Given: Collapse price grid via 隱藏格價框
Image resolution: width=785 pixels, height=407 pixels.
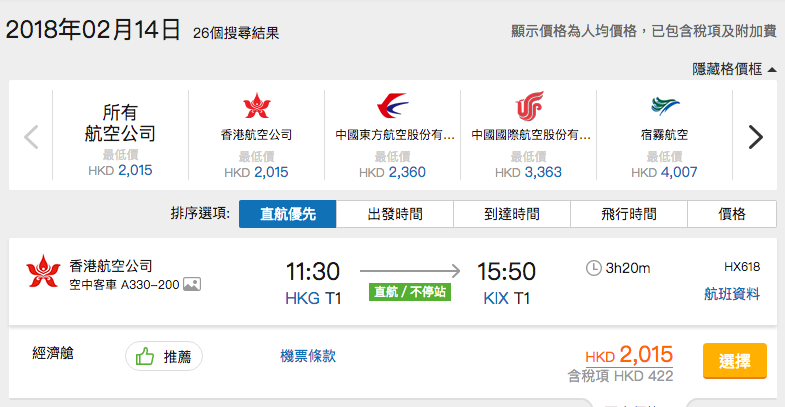Looking at the screenshot, I should [x=734, y=69].
